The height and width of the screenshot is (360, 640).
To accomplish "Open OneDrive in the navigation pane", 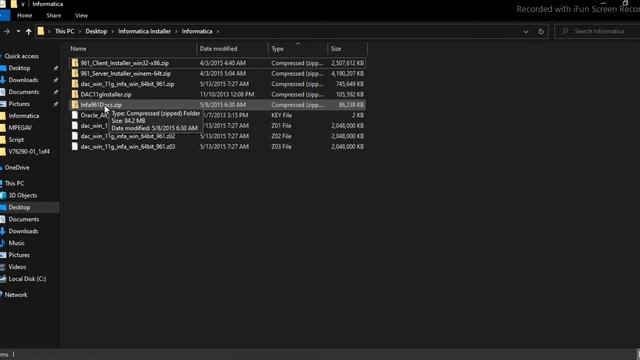I will [17, 167].
